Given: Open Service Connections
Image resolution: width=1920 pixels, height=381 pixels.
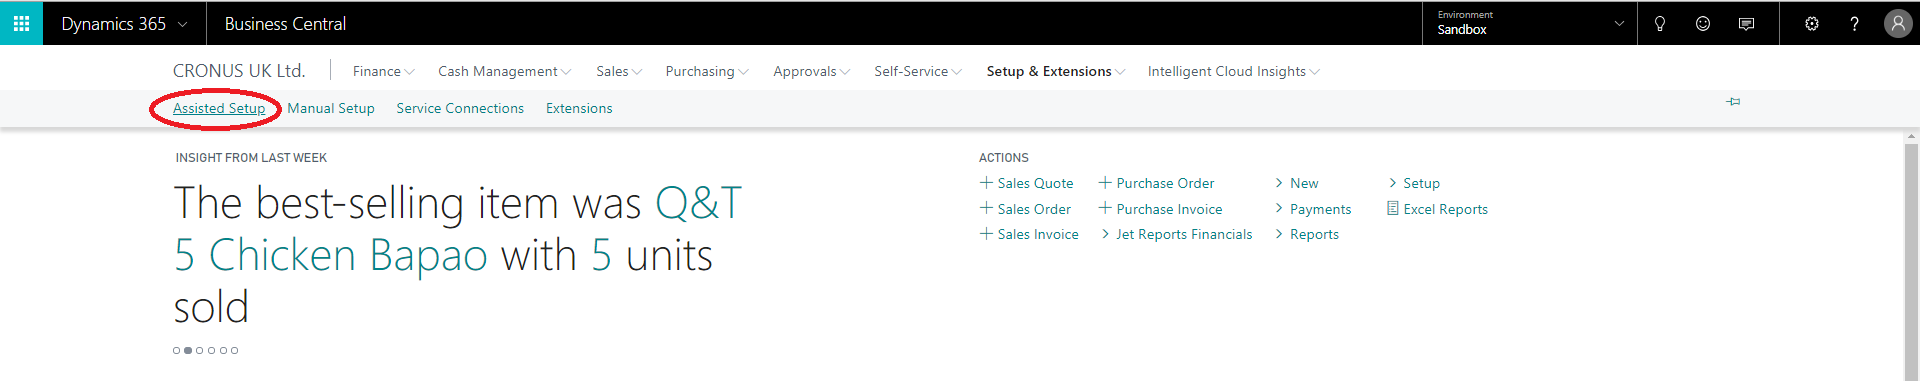Looking at the screenshot, I should (x=460, y=108).
